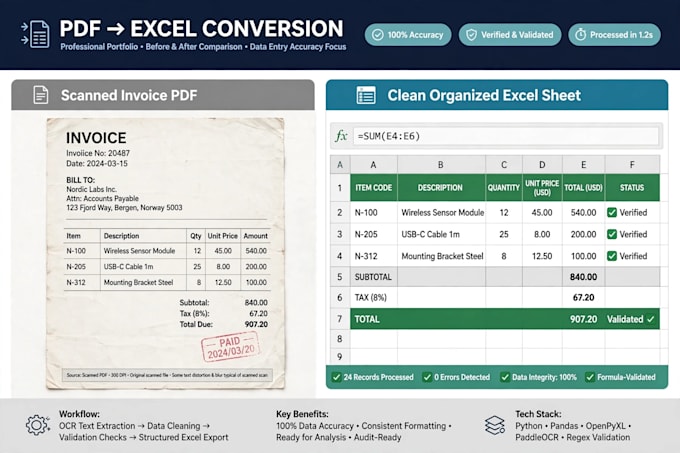Select row header 5 for SUBTOTAL
The height and width of the screenshot is (453, 680).
point(340,277)
